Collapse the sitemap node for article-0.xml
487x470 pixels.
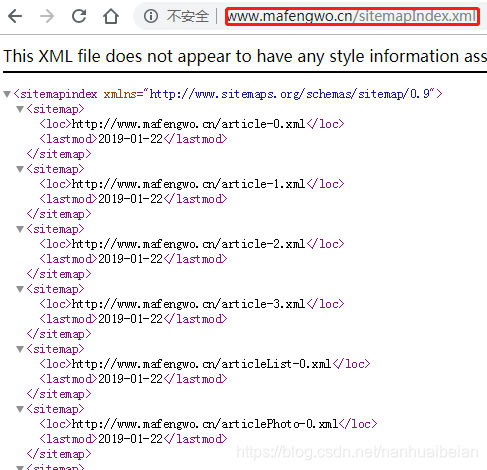coord(20,109)
